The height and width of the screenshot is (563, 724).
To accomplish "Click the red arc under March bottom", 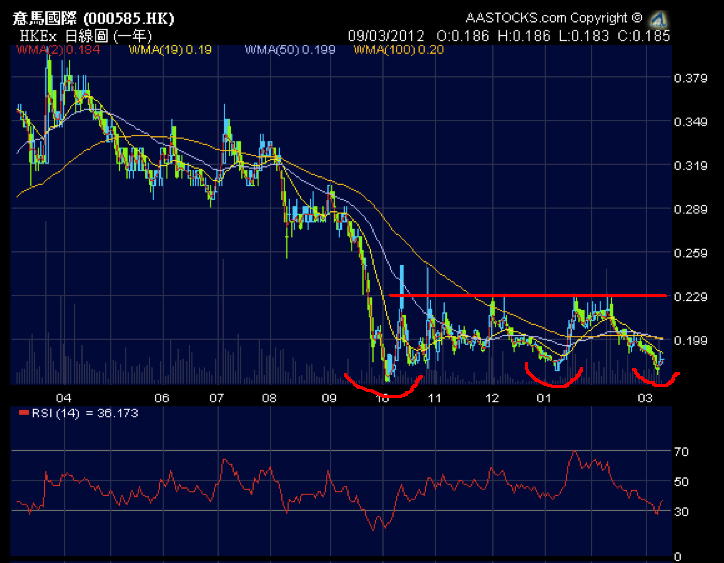I will [x=655, y=380].
